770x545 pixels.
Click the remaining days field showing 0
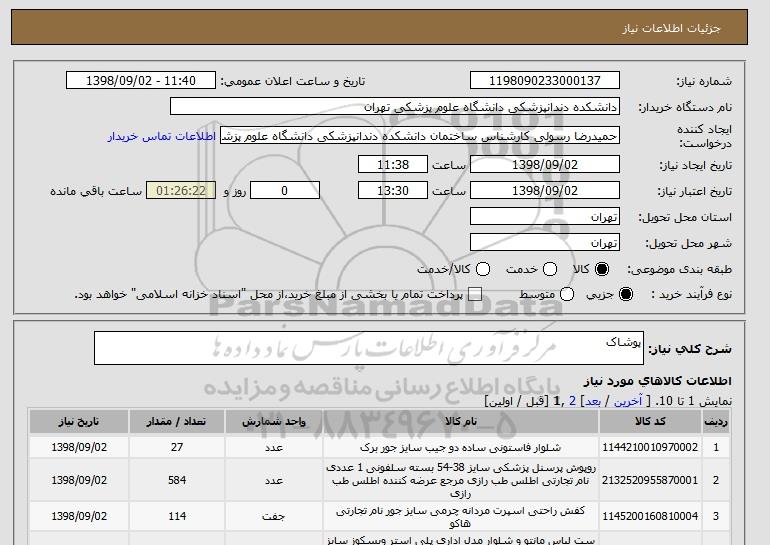click(x=285, y=191)
